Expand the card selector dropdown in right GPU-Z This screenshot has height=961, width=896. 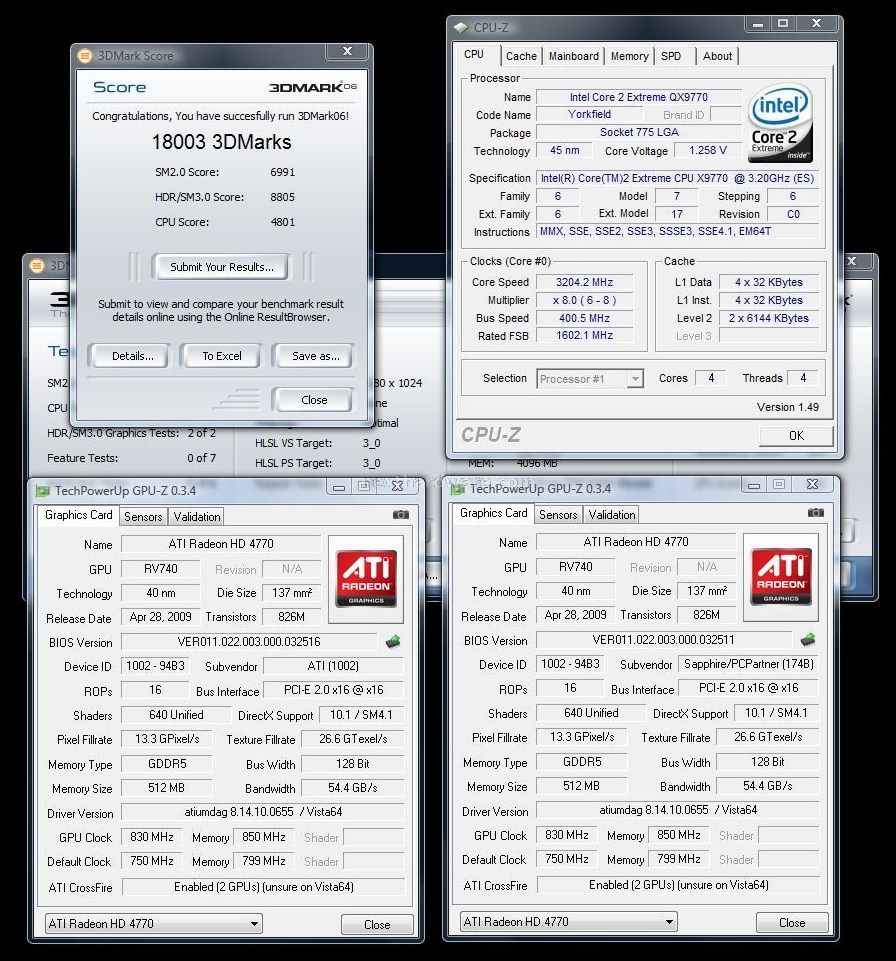tap(569, 922)
